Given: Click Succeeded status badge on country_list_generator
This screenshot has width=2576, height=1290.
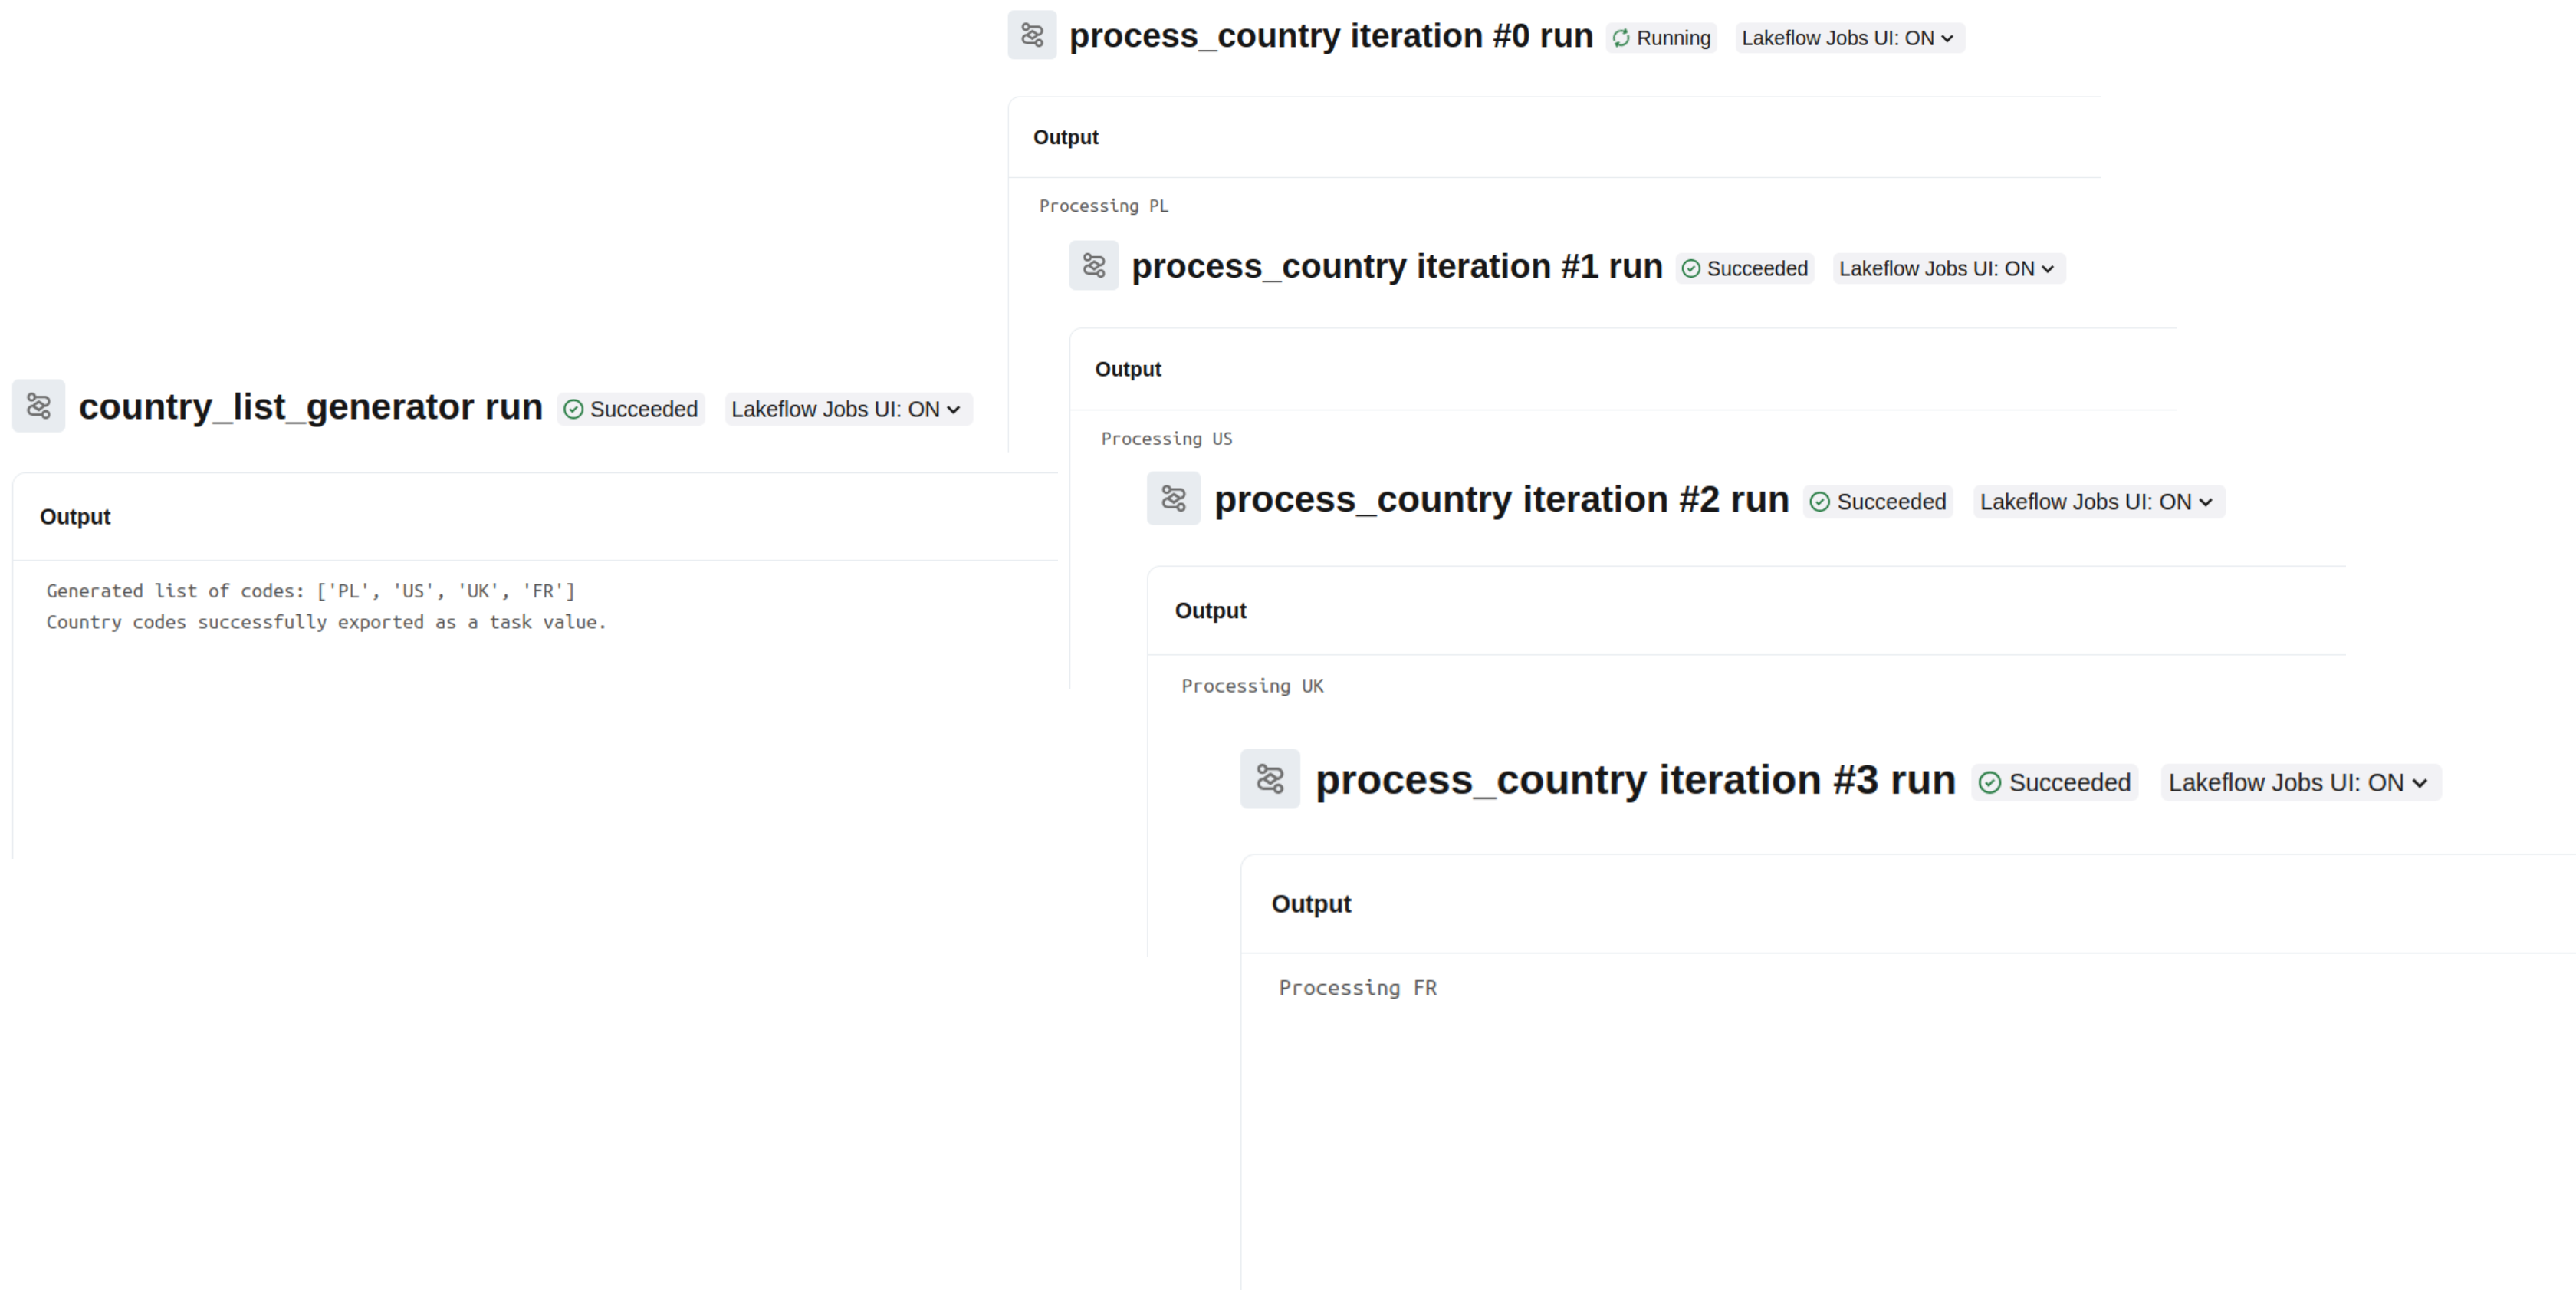Looking at the screenshot, I should point(631,409).
